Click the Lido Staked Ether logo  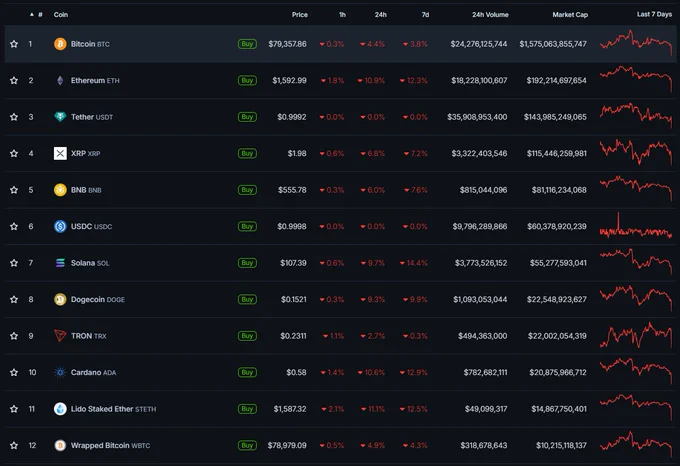(x=60, y=409)
